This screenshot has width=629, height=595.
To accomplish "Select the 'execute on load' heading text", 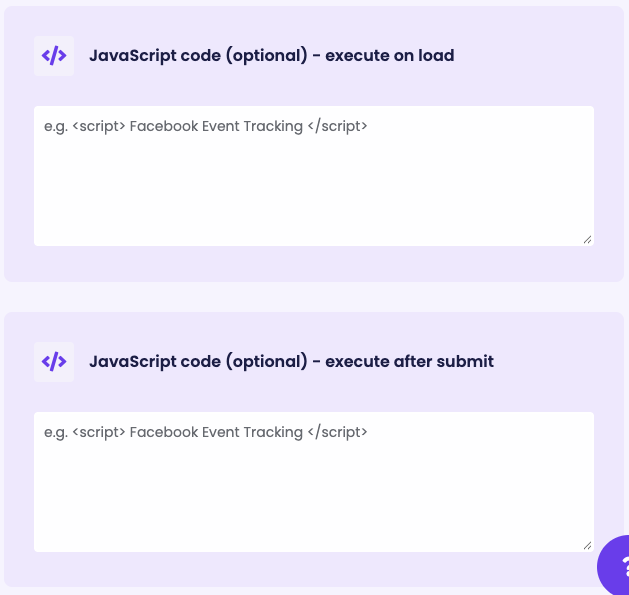I will click(x=390, y=55).
